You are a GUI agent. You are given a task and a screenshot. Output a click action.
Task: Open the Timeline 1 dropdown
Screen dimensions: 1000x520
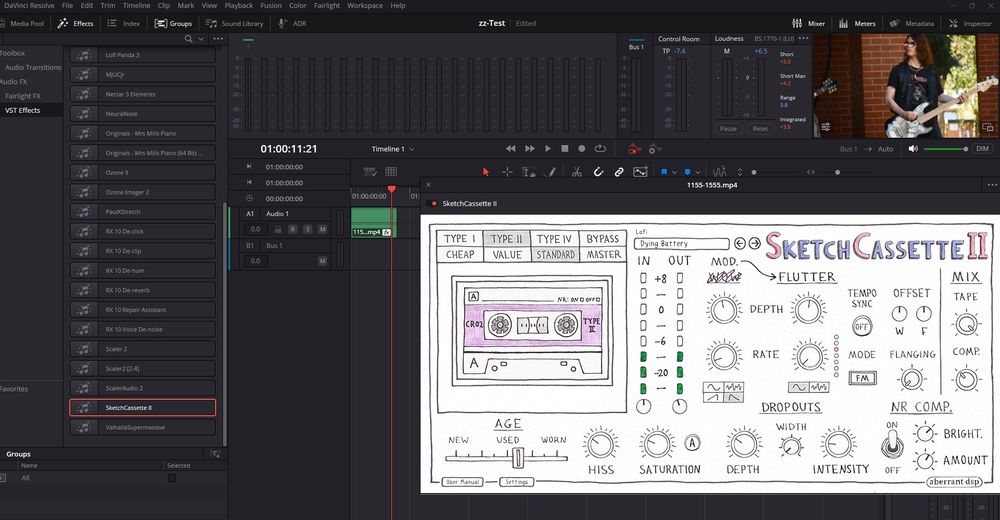[x=393, y=149]
